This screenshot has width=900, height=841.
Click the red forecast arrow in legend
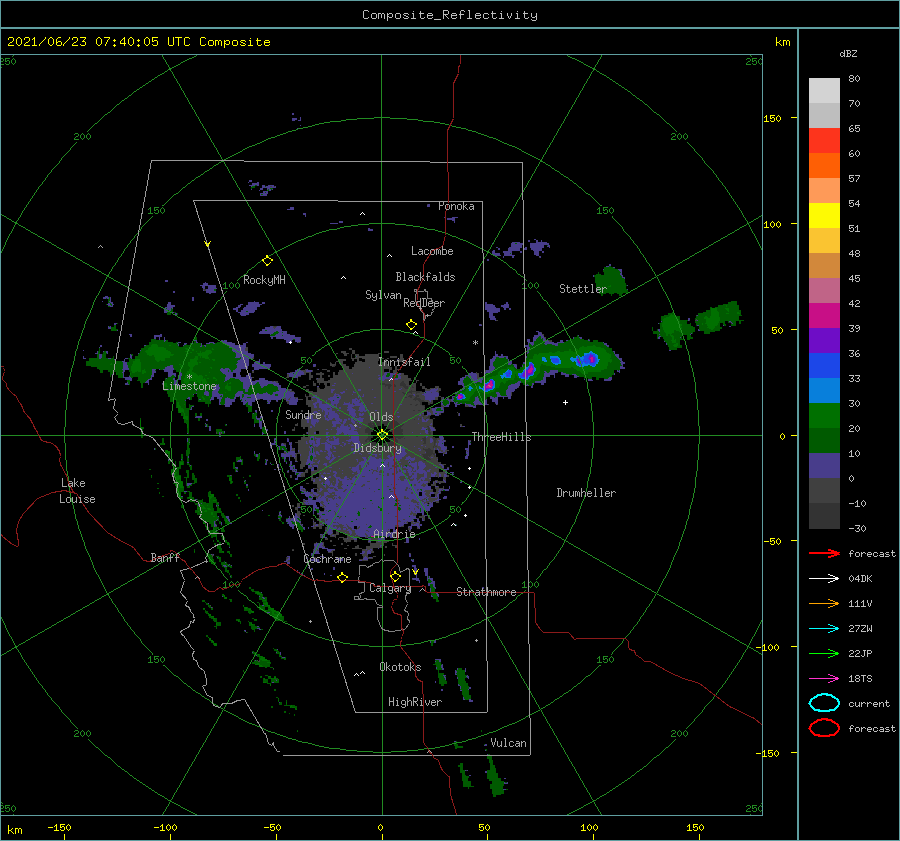point(824,553)
